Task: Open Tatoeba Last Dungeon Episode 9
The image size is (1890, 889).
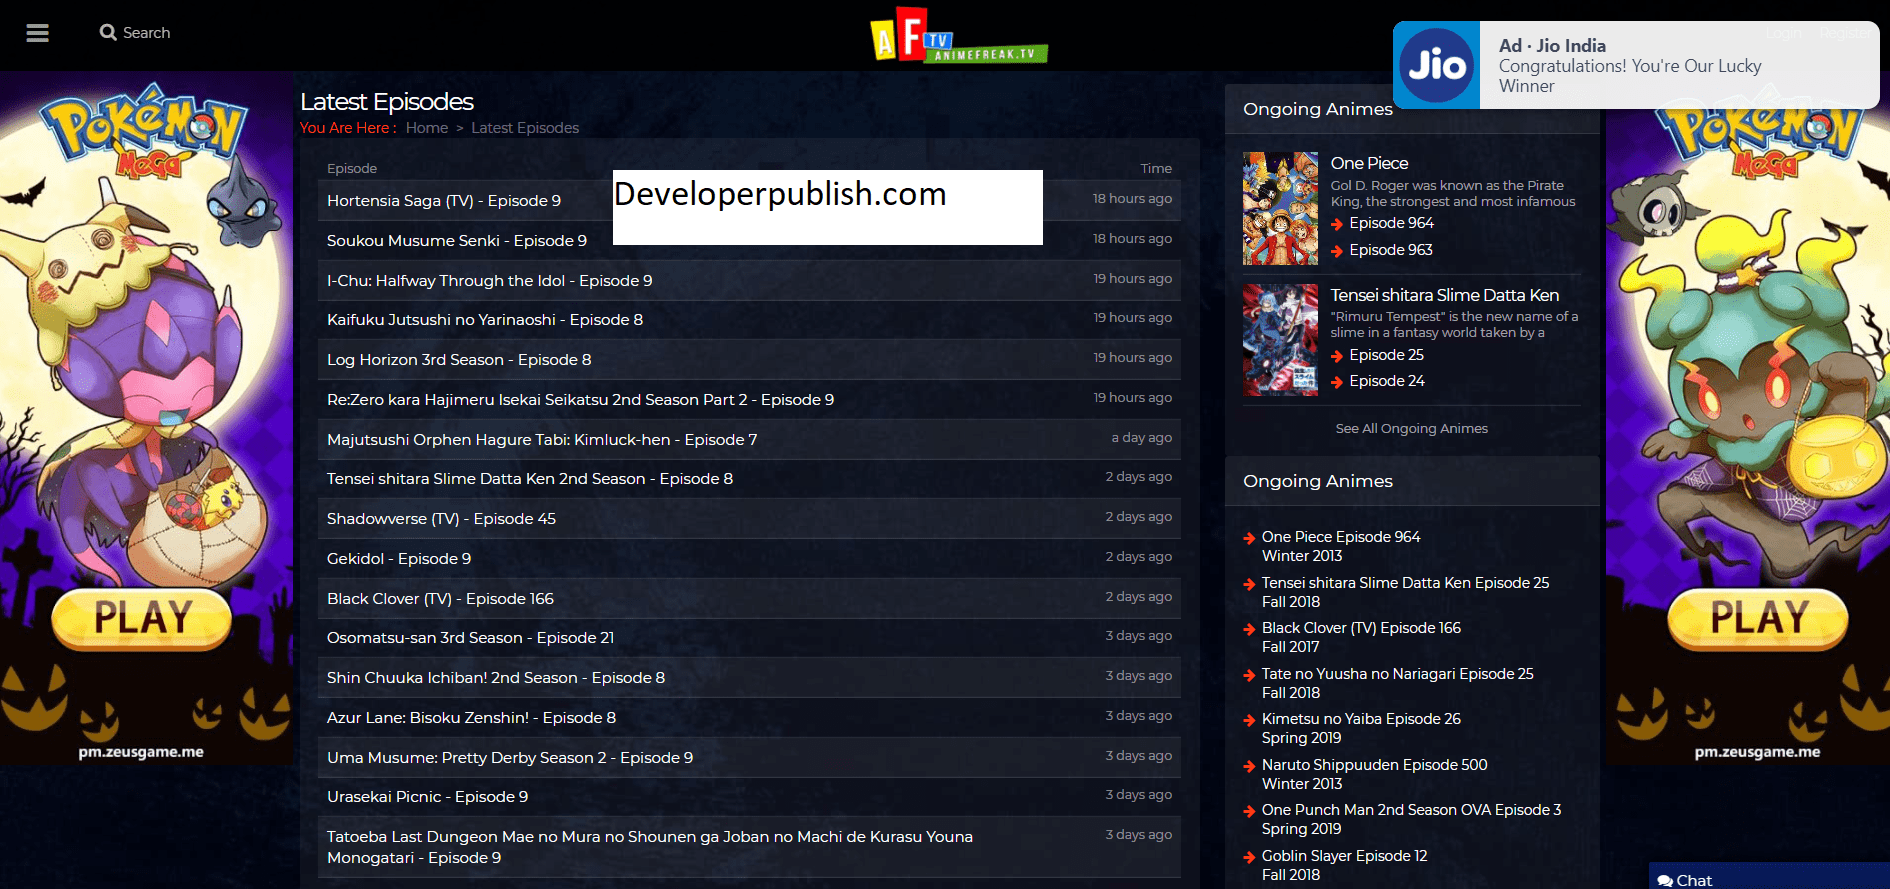Action: pos(650,847)
